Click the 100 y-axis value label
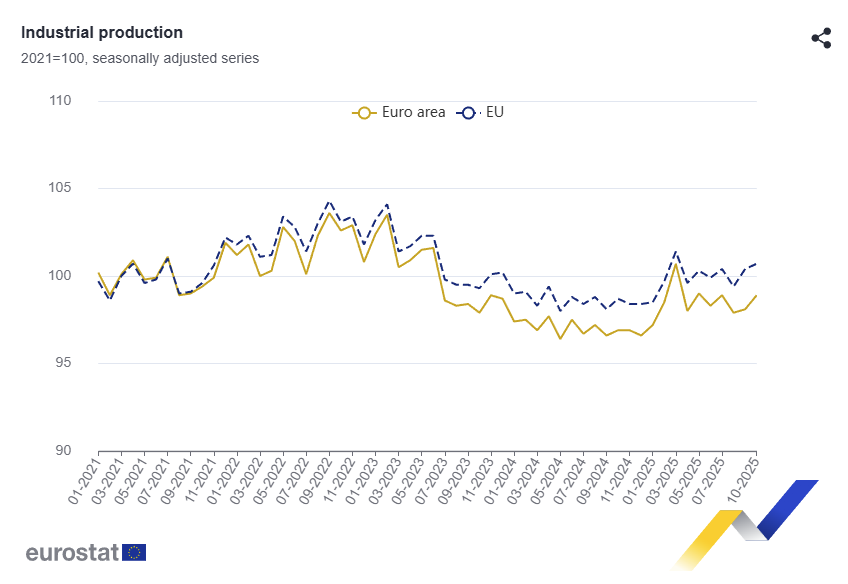The image size is (848, 584). (59, 275)
